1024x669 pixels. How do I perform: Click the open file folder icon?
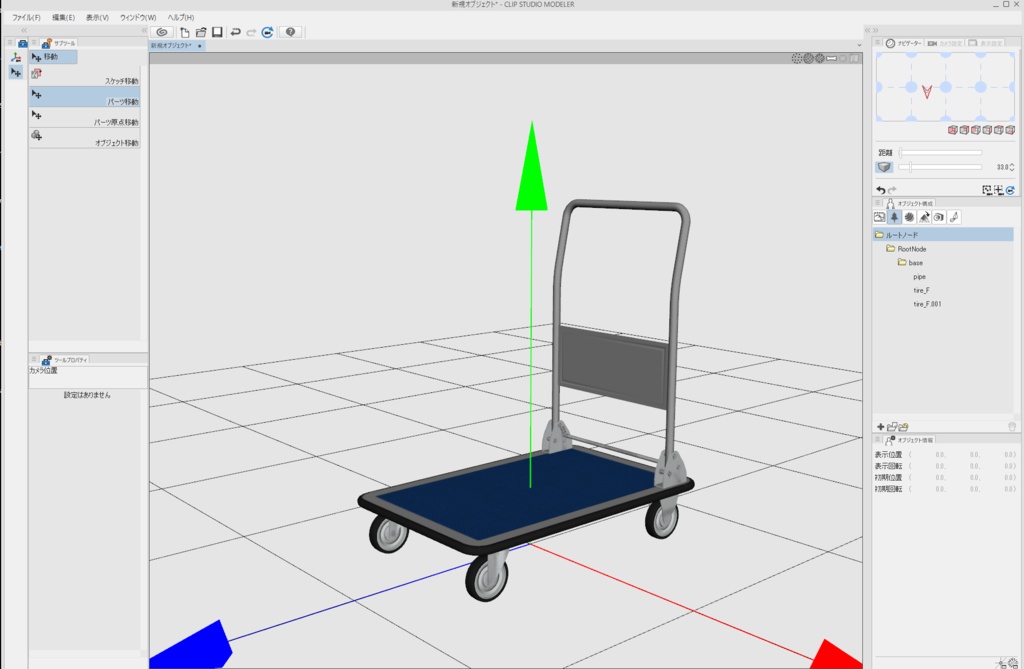[x=201, y=31]
